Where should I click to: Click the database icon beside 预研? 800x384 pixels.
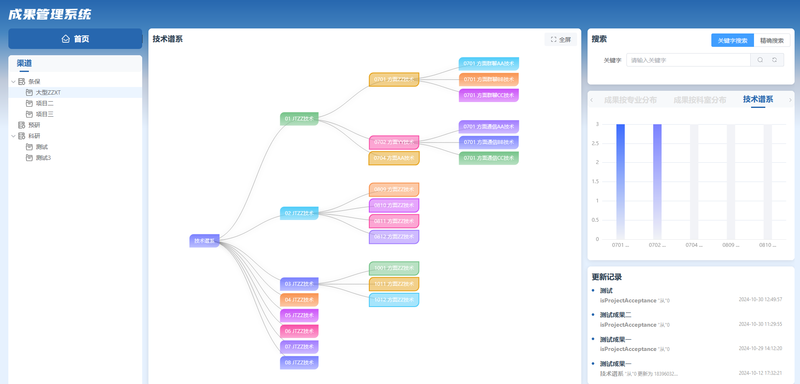21,125
